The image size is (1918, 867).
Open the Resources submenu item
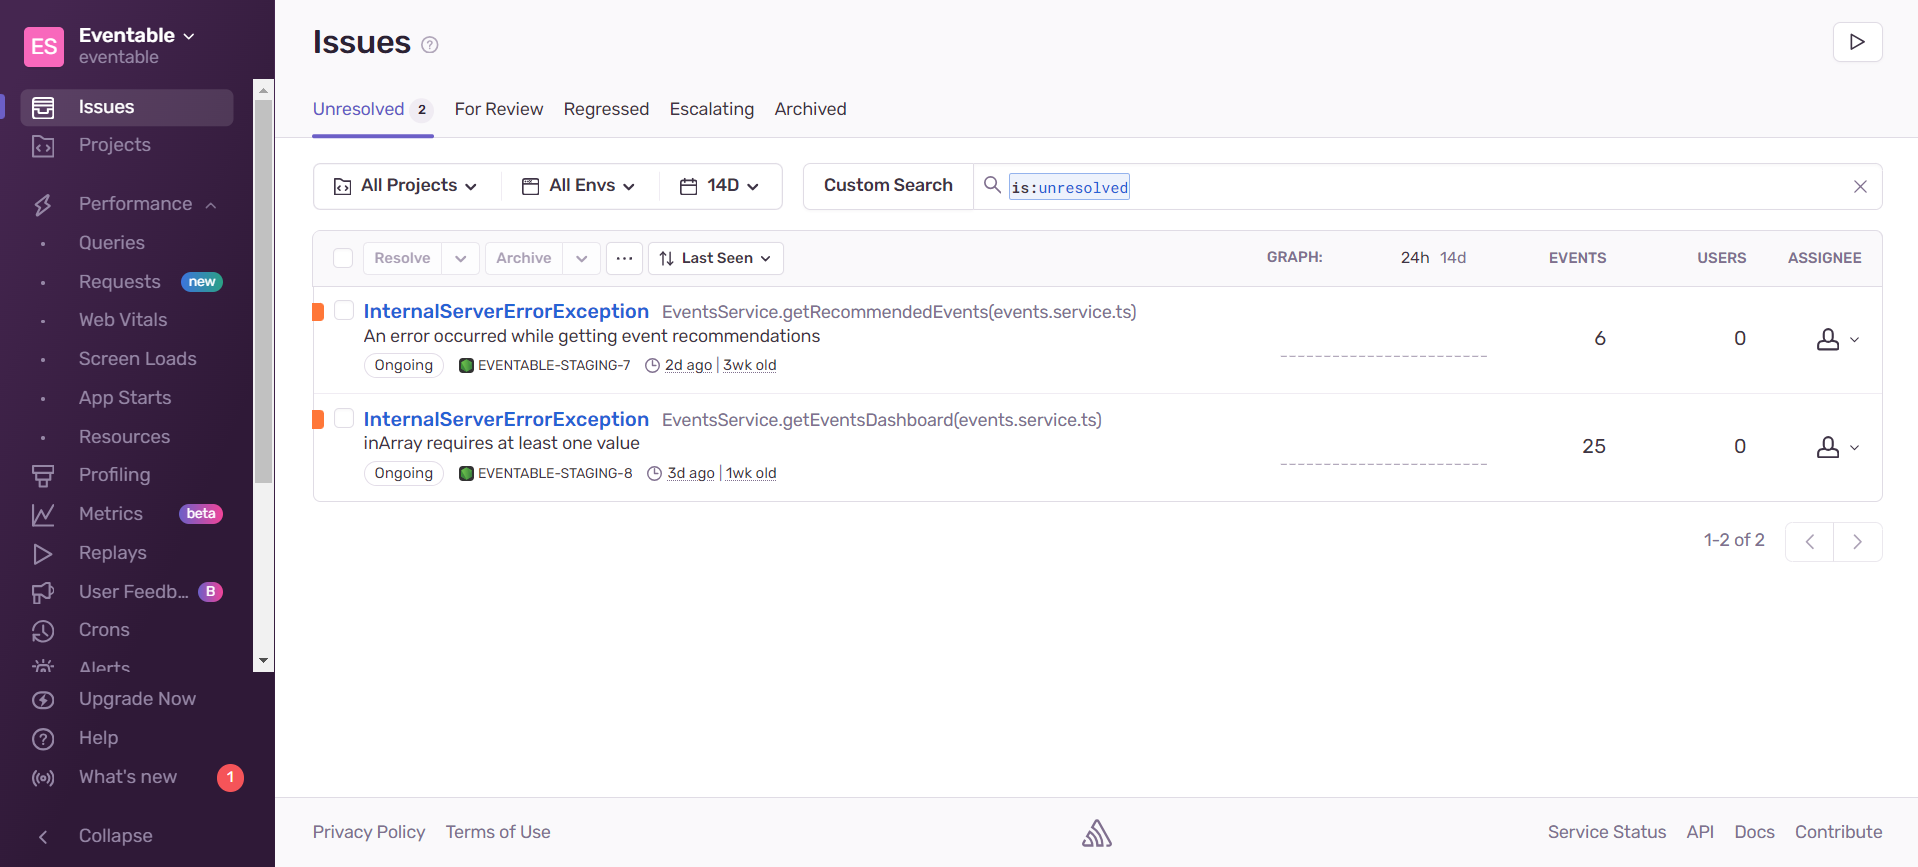pos(124,437)
